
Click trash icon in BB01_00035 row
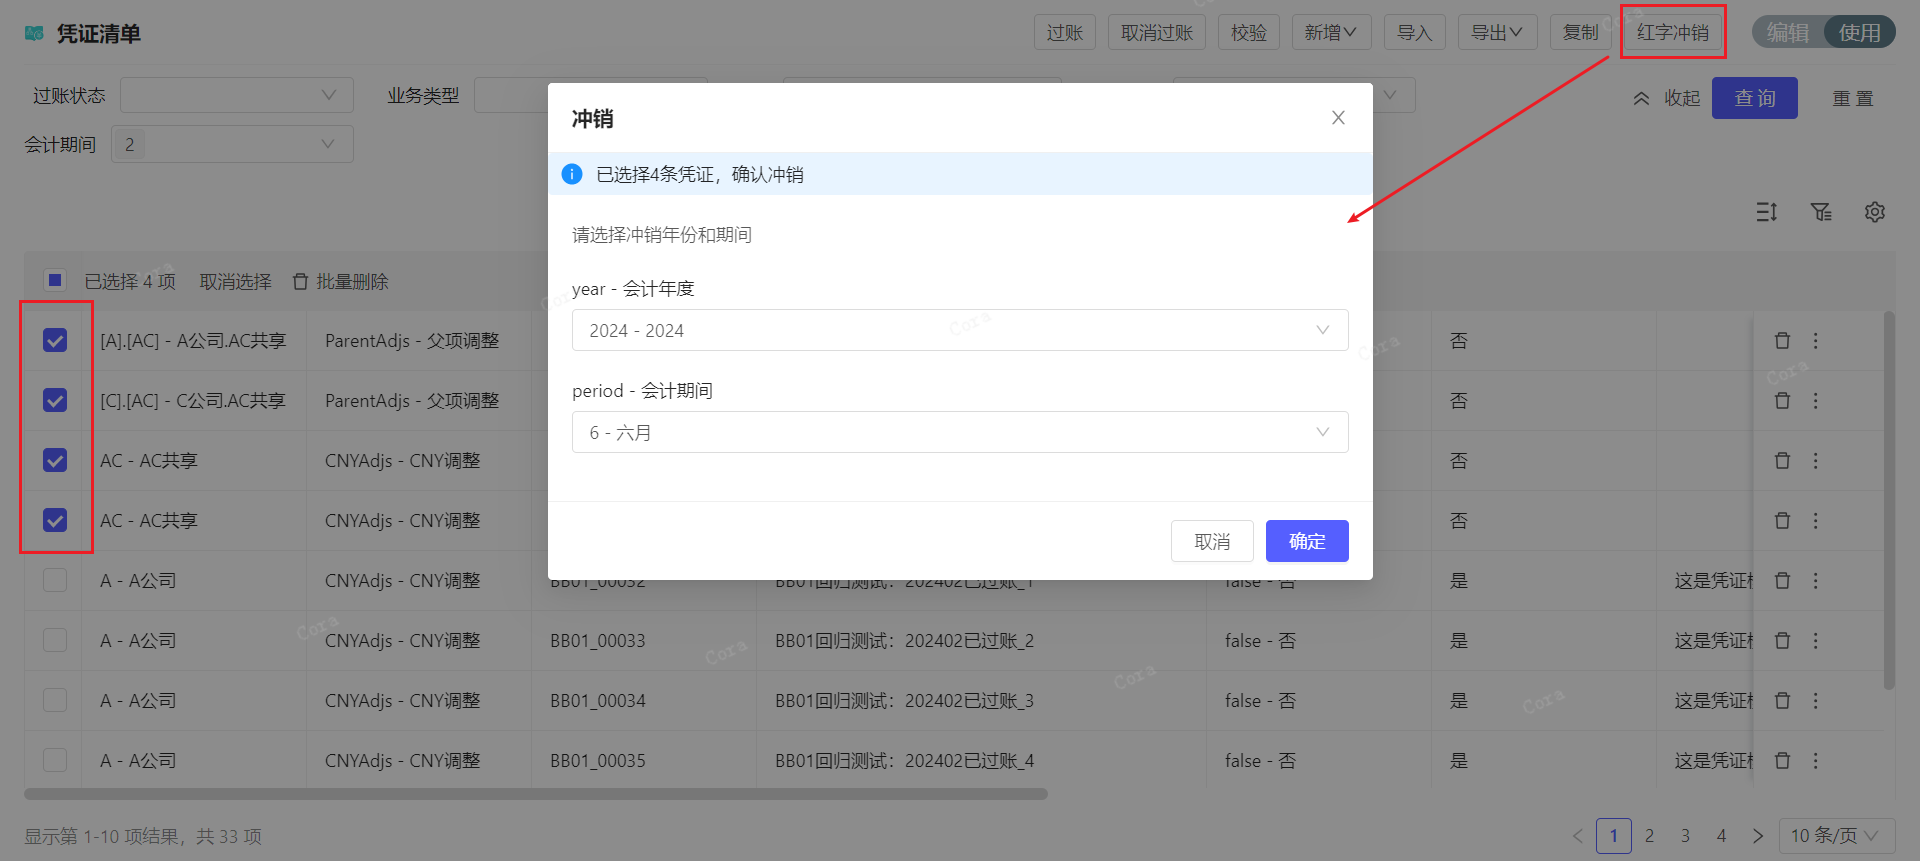point(1782,761)
